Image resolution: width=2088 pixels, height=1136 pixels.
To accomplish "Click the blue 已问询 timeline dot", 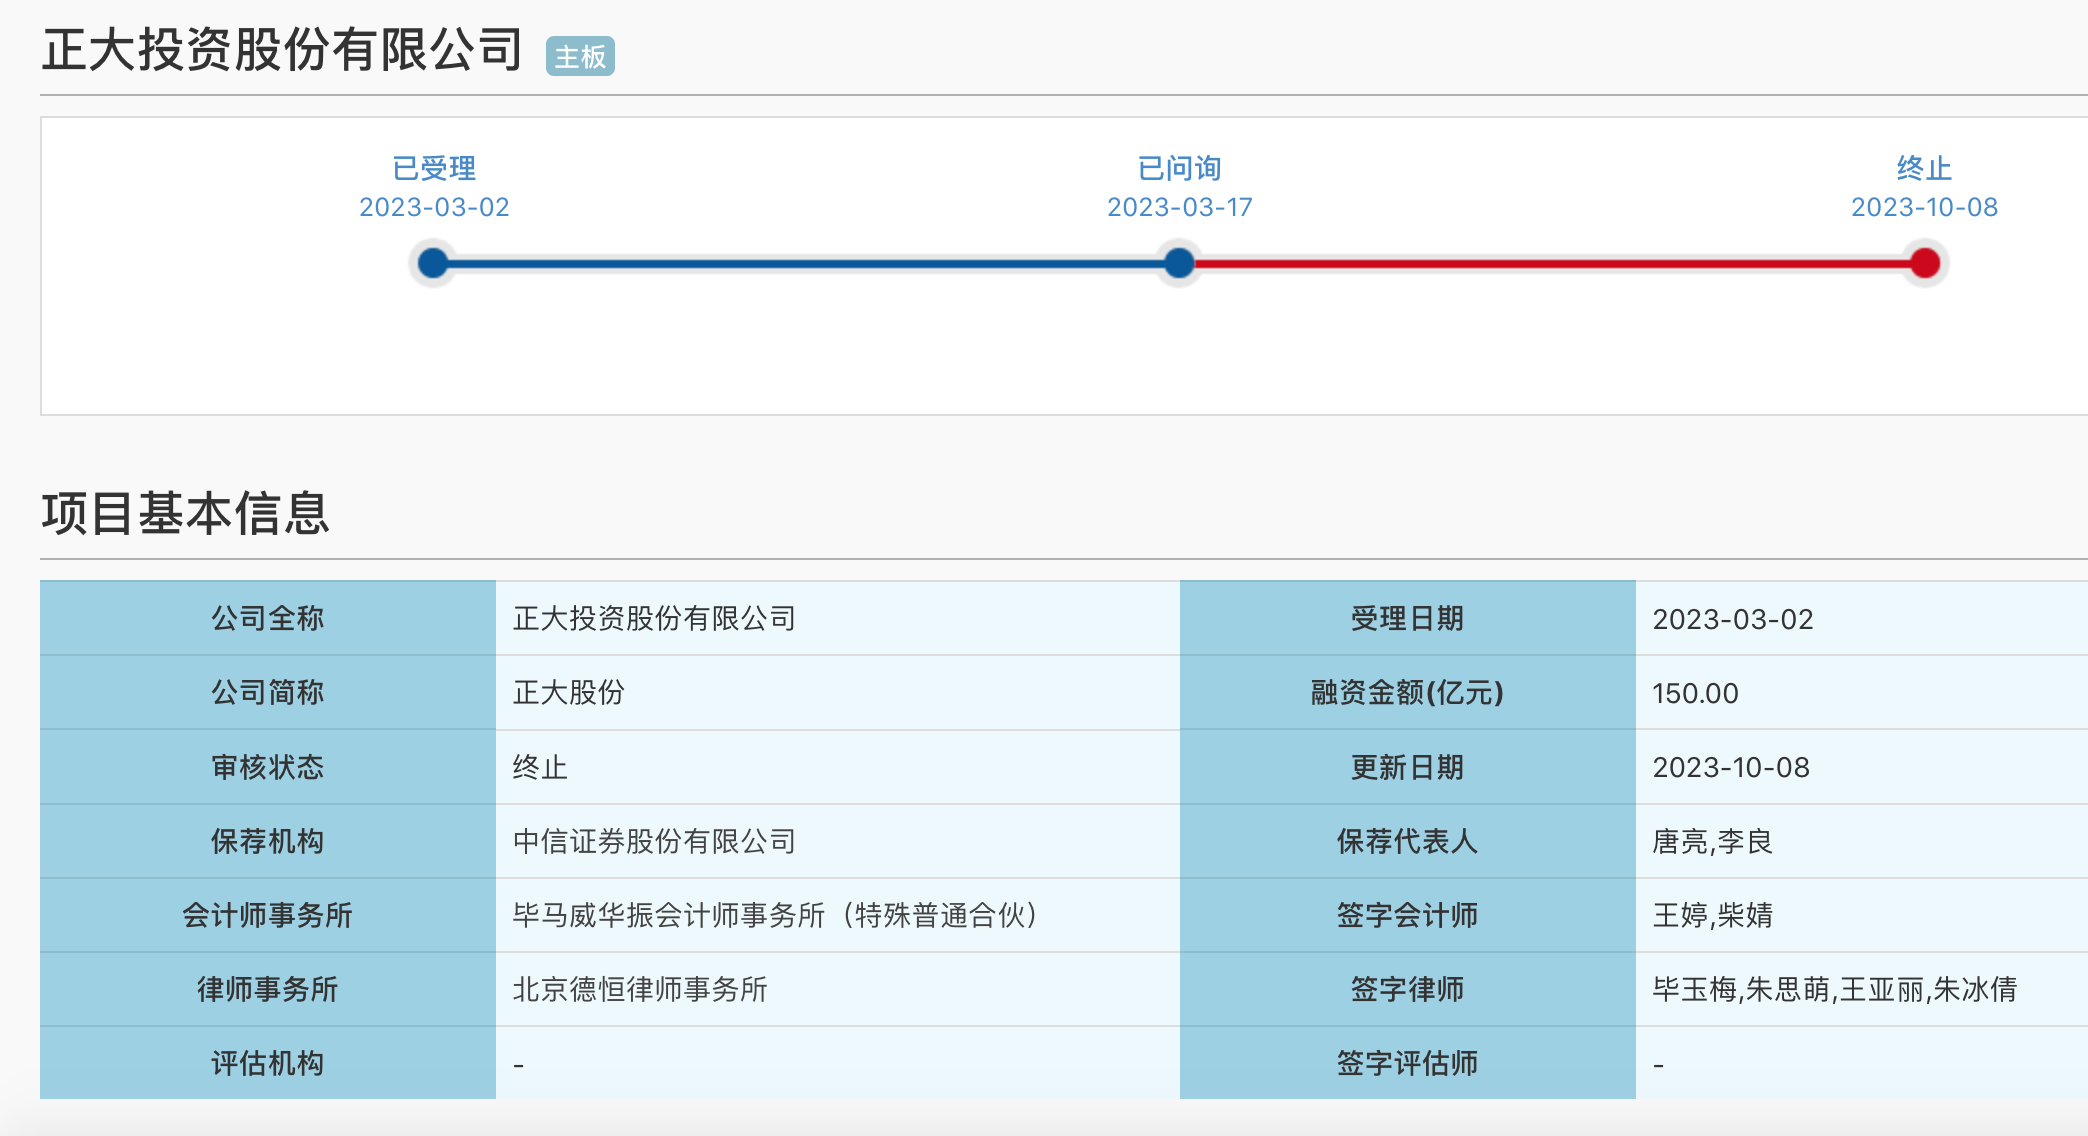I will (1179, 264).
